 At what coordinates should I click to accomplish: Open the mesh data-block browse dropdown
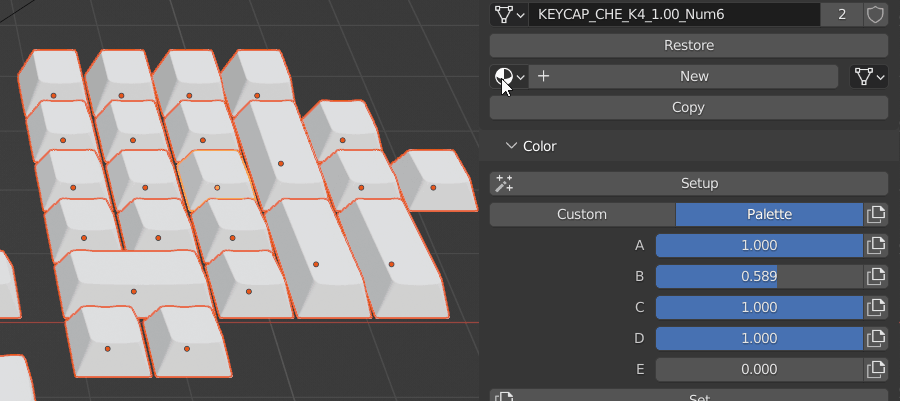click(x=509, y=14)
